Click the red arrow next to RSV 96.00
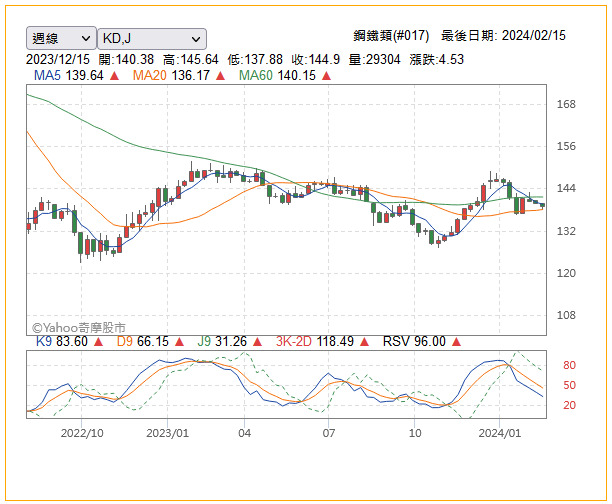Image resolution: width=612 pixels, height=504 pixels. pos(457,341)
